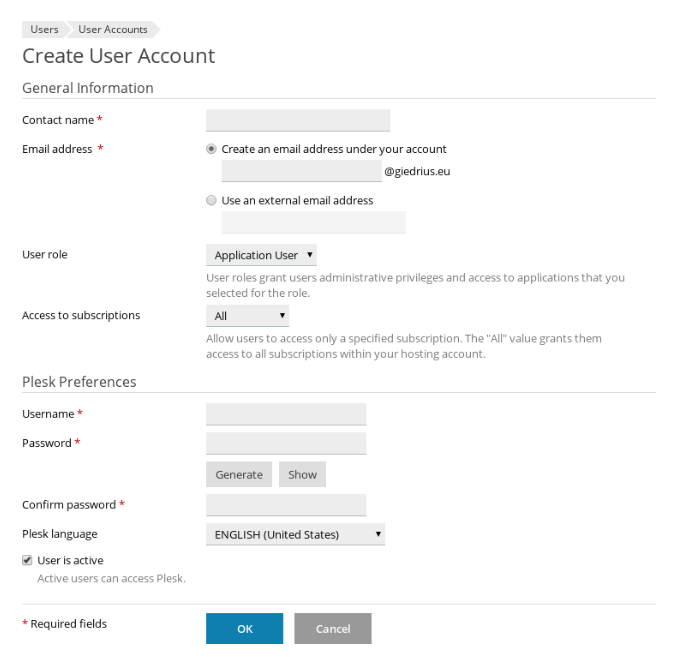The width and height of the screenshot is (673, 657).
Task: Click the email field before @giedrius.eu
Action: (302, 171)
